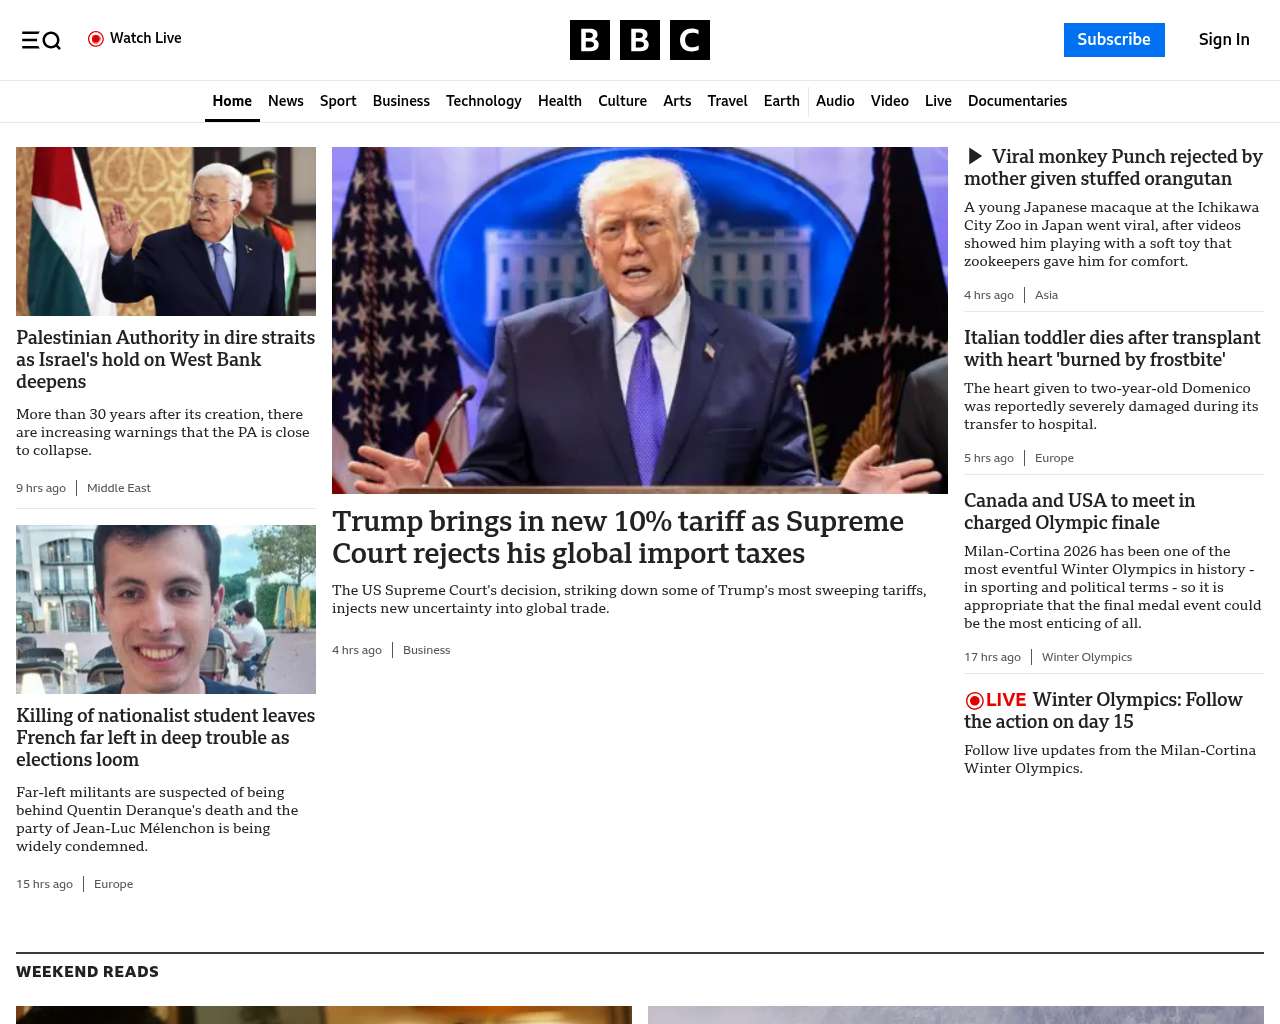This screenshot has height=1024, width=1280.
Task: Click the '17 hrs ago' timestamp
Action: pos(993,657)
